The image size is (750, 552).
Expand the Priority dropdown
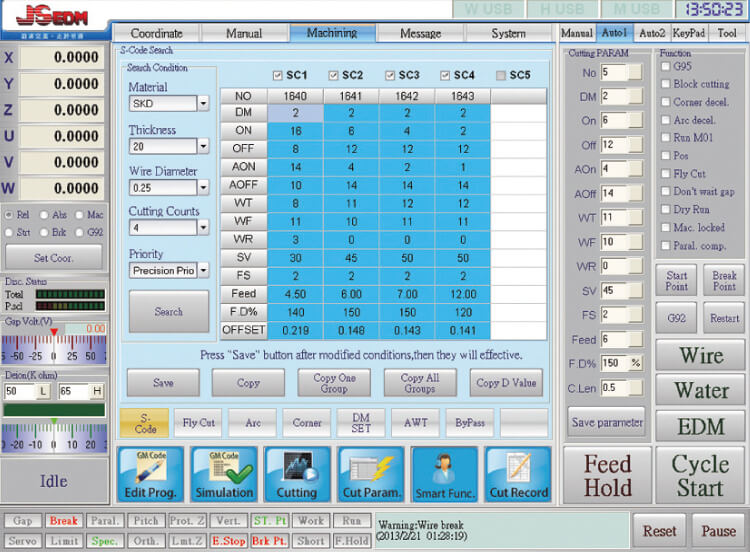point(203,270)
